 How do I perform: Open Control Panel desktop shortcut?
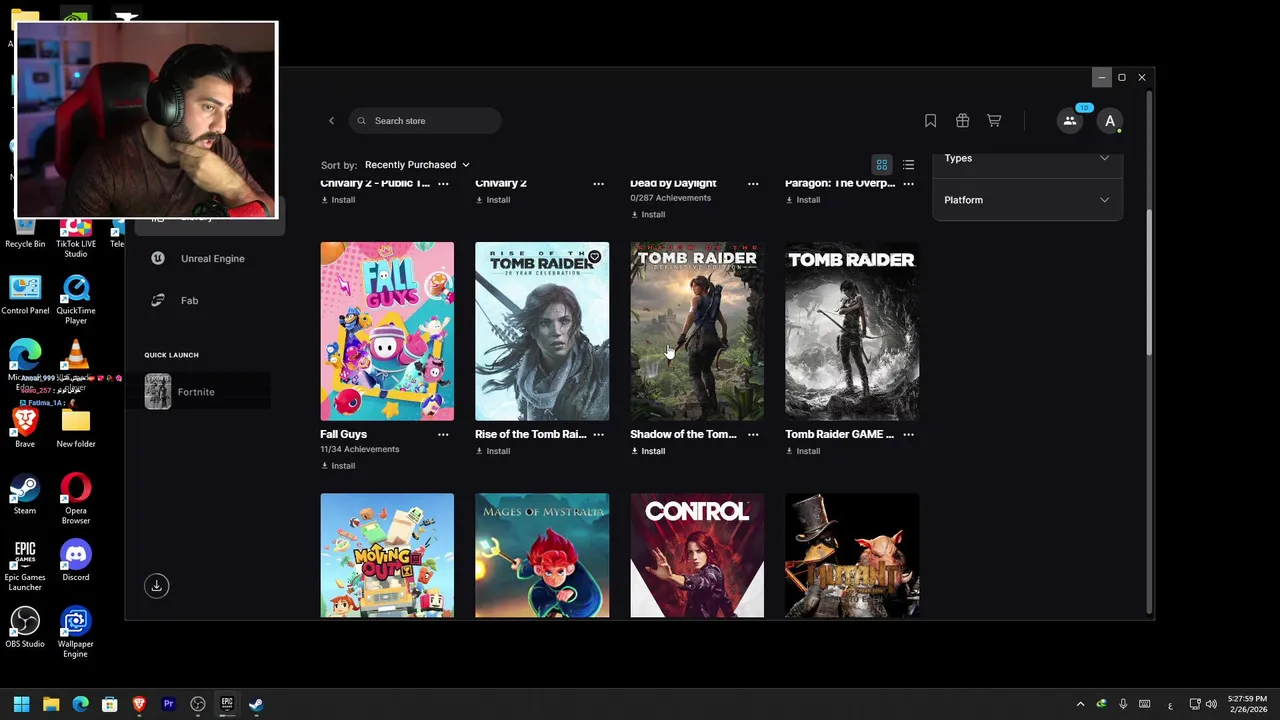(x=25, y=295)
